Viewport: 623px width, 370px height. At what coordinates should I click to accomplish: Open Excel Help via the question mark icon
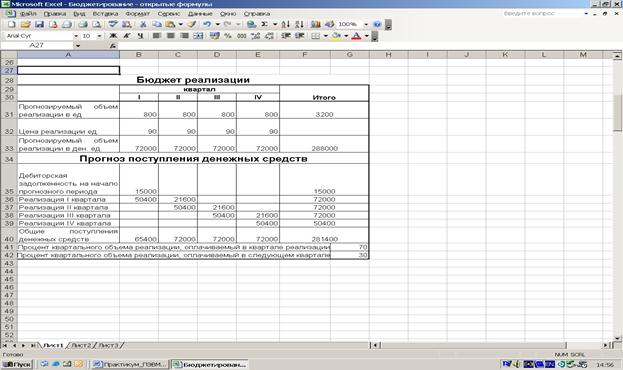point(377,25)
